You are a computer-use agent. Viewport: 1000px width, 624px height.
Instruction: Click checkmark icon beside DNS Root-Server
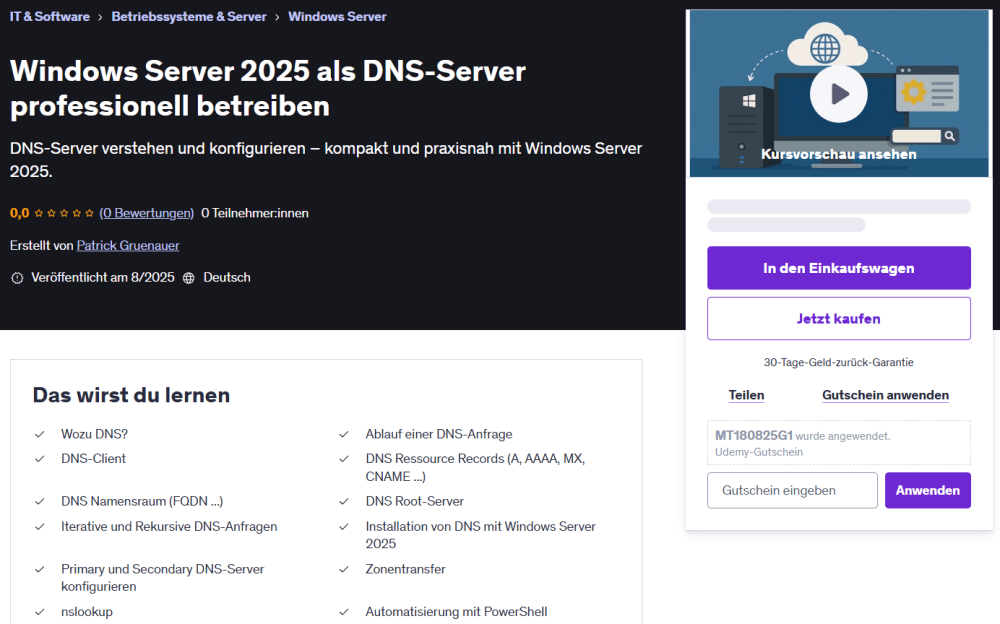click(344, 501)
